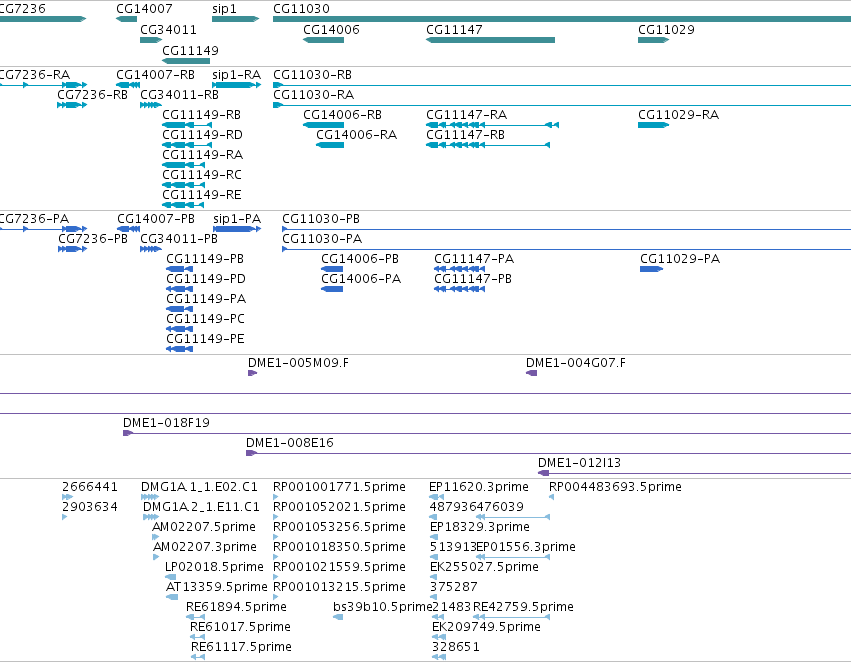Click transcript CG14007-RB

pyautogui.click(x=128, y=85)
